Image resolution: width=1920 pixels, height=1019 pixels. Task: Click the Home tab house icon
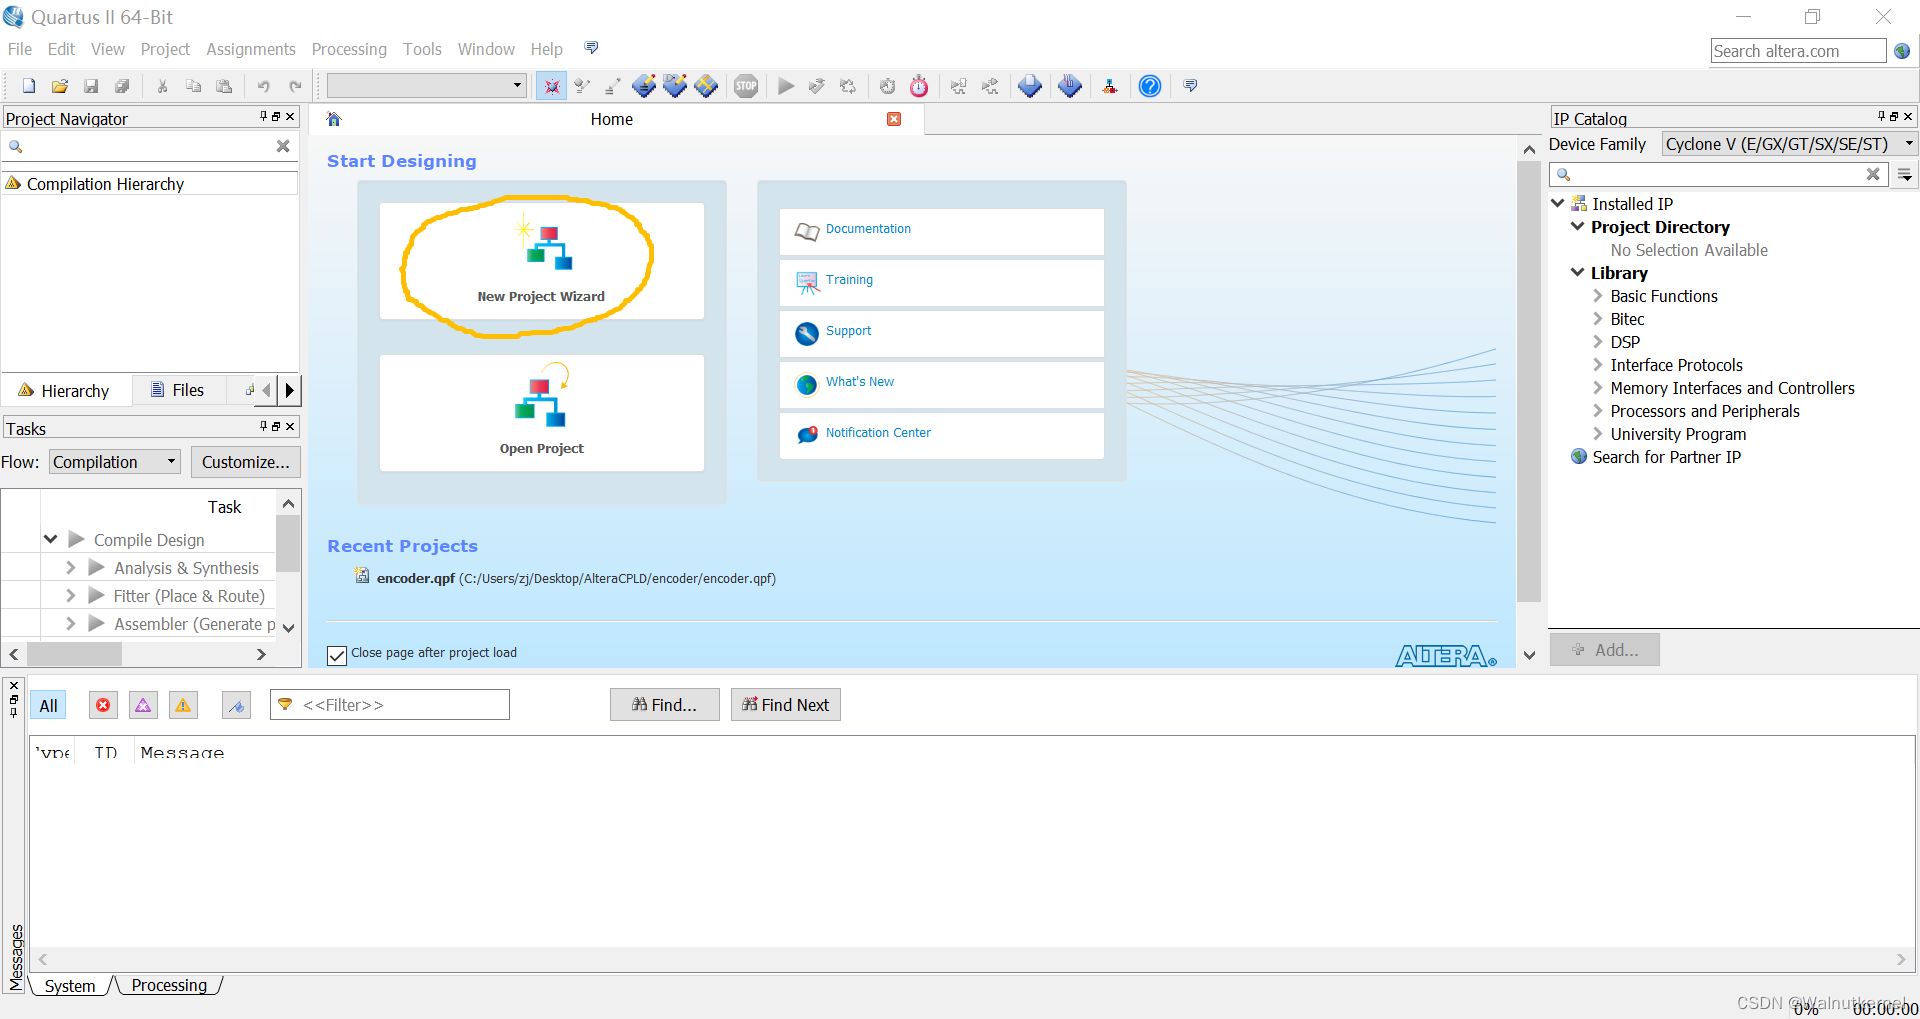point(334,119)
